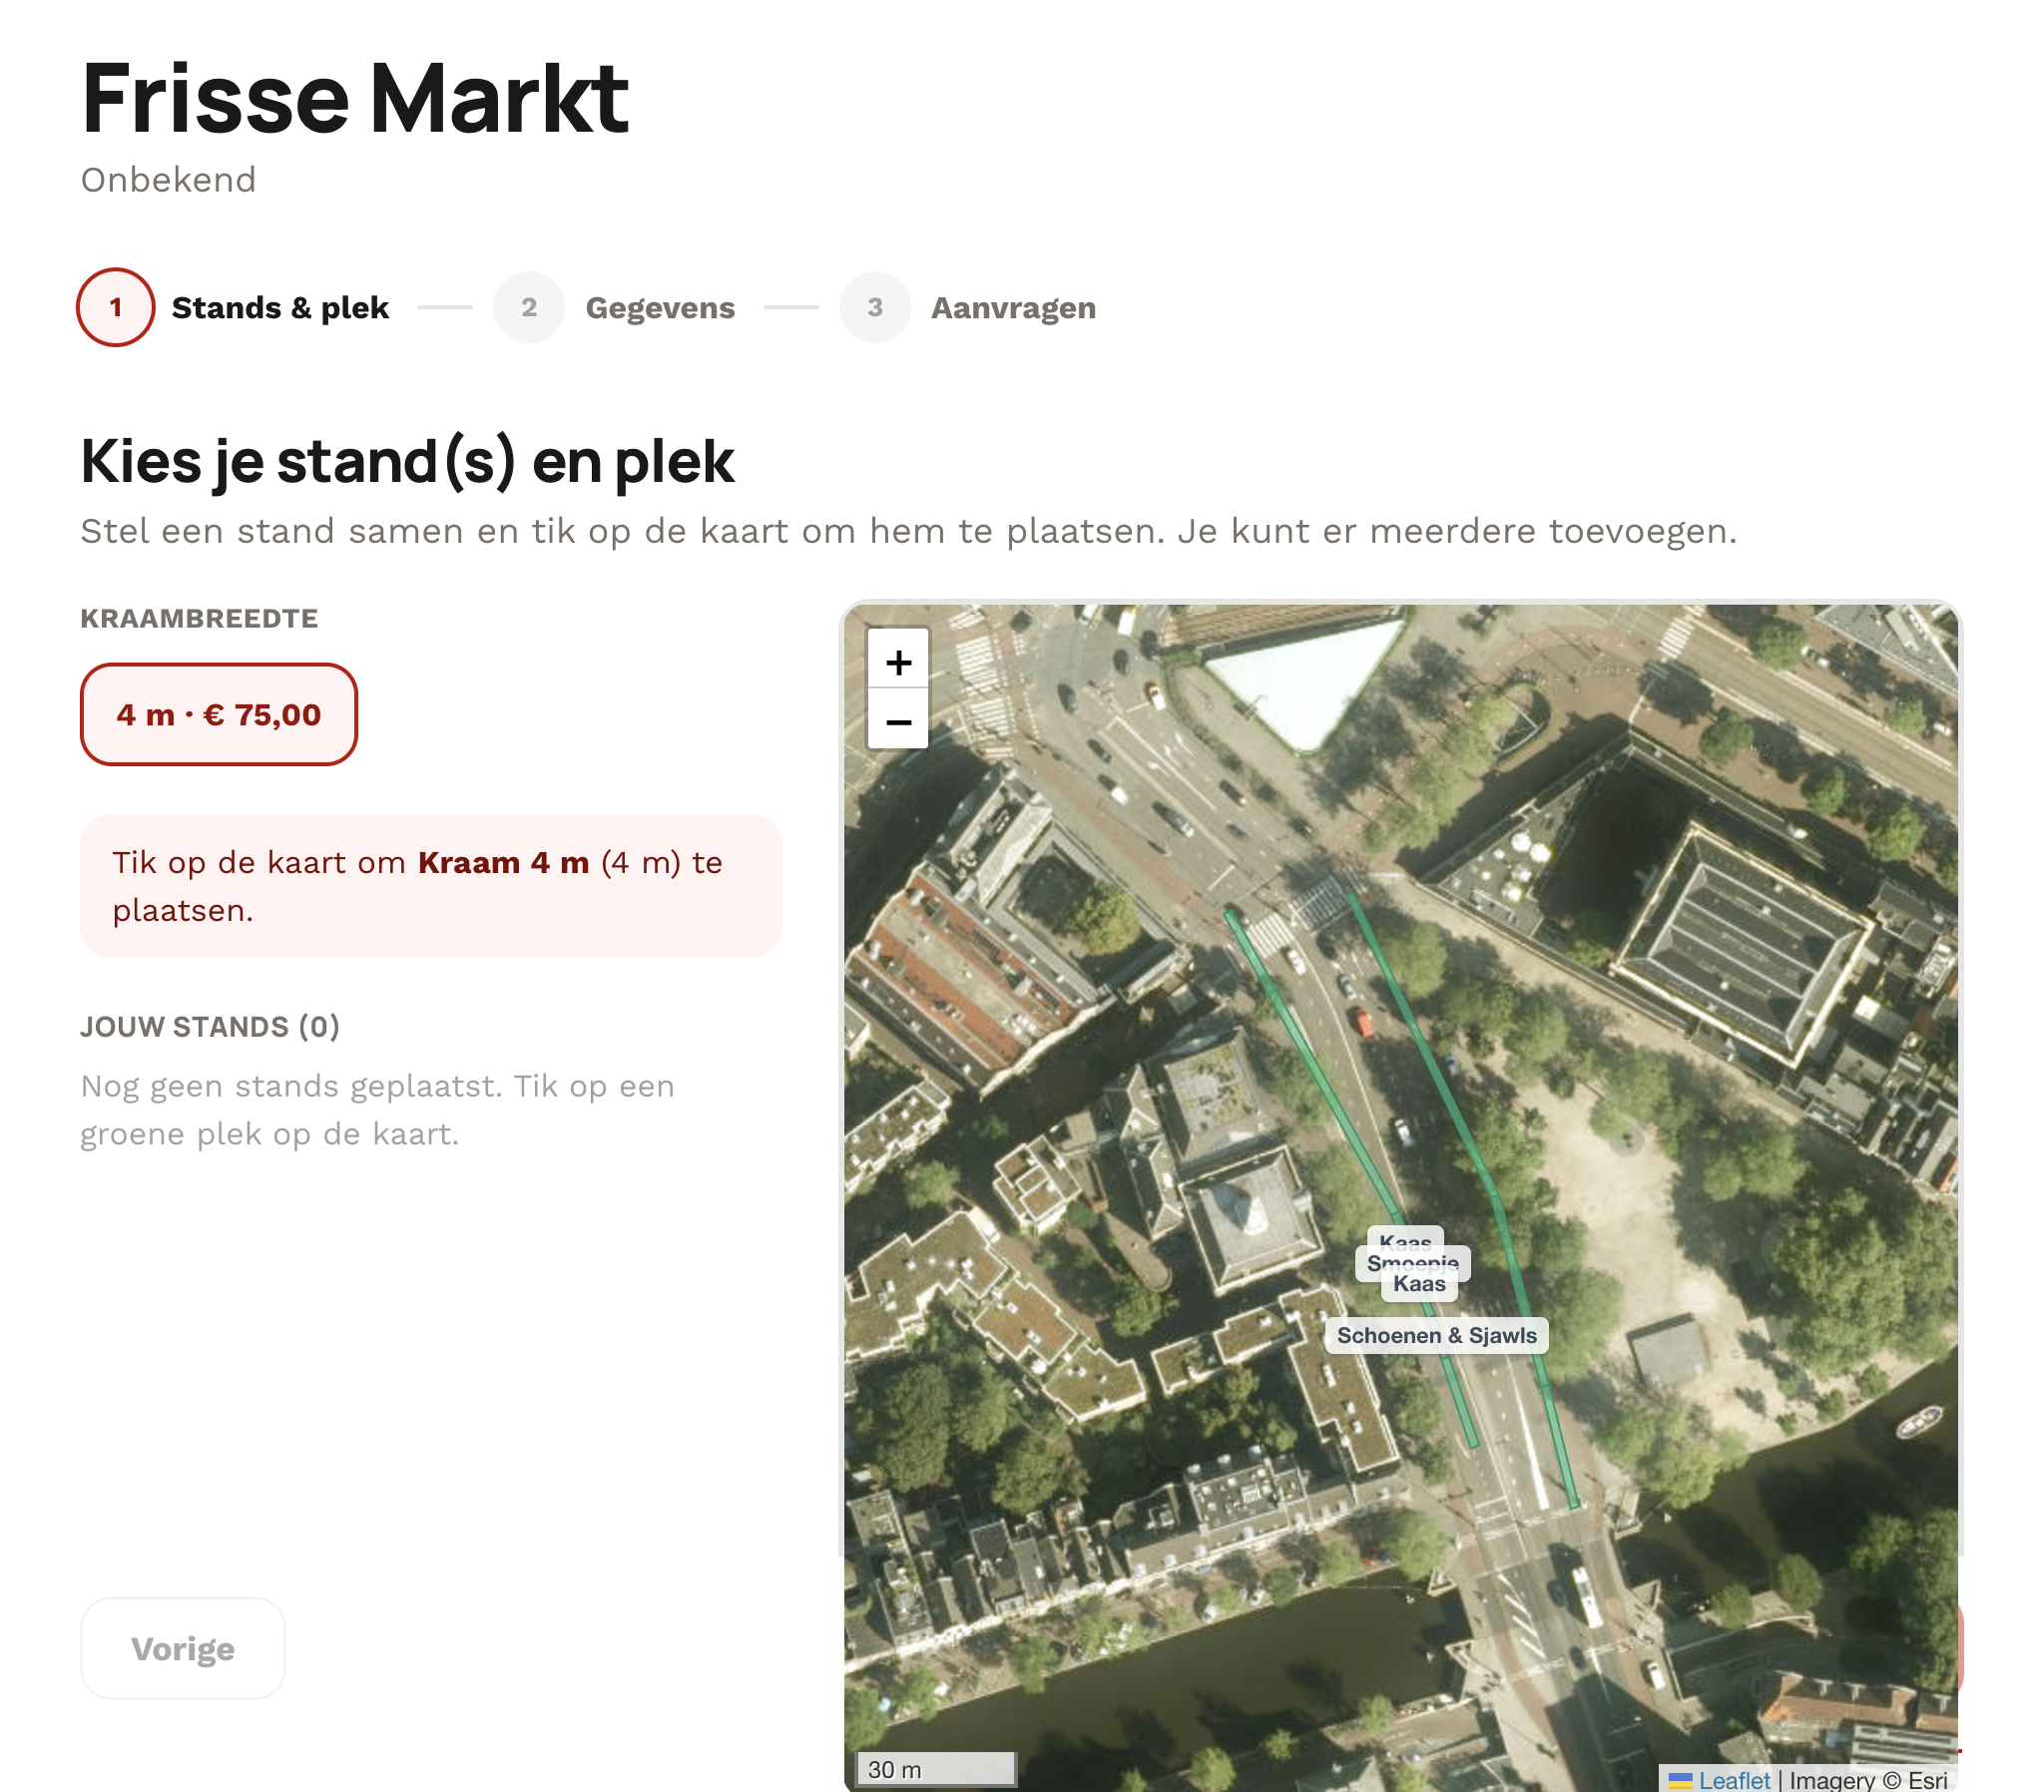The image size is (2044, 1792).
Task: Select the 4 m · € 75,00 stall width
Action: click(218, 714)
